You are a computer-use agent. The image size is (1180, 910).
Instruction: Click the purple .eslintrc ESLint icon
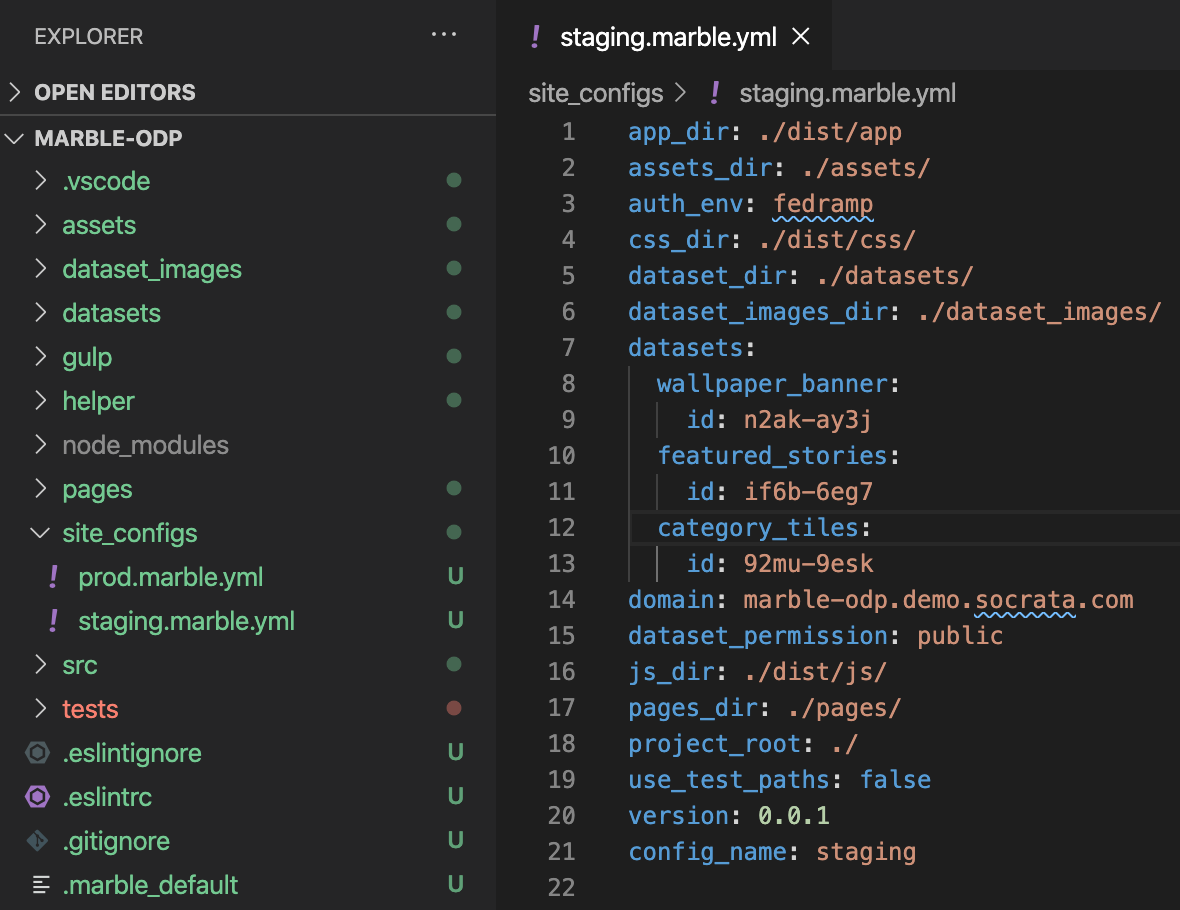click(38, 796)
